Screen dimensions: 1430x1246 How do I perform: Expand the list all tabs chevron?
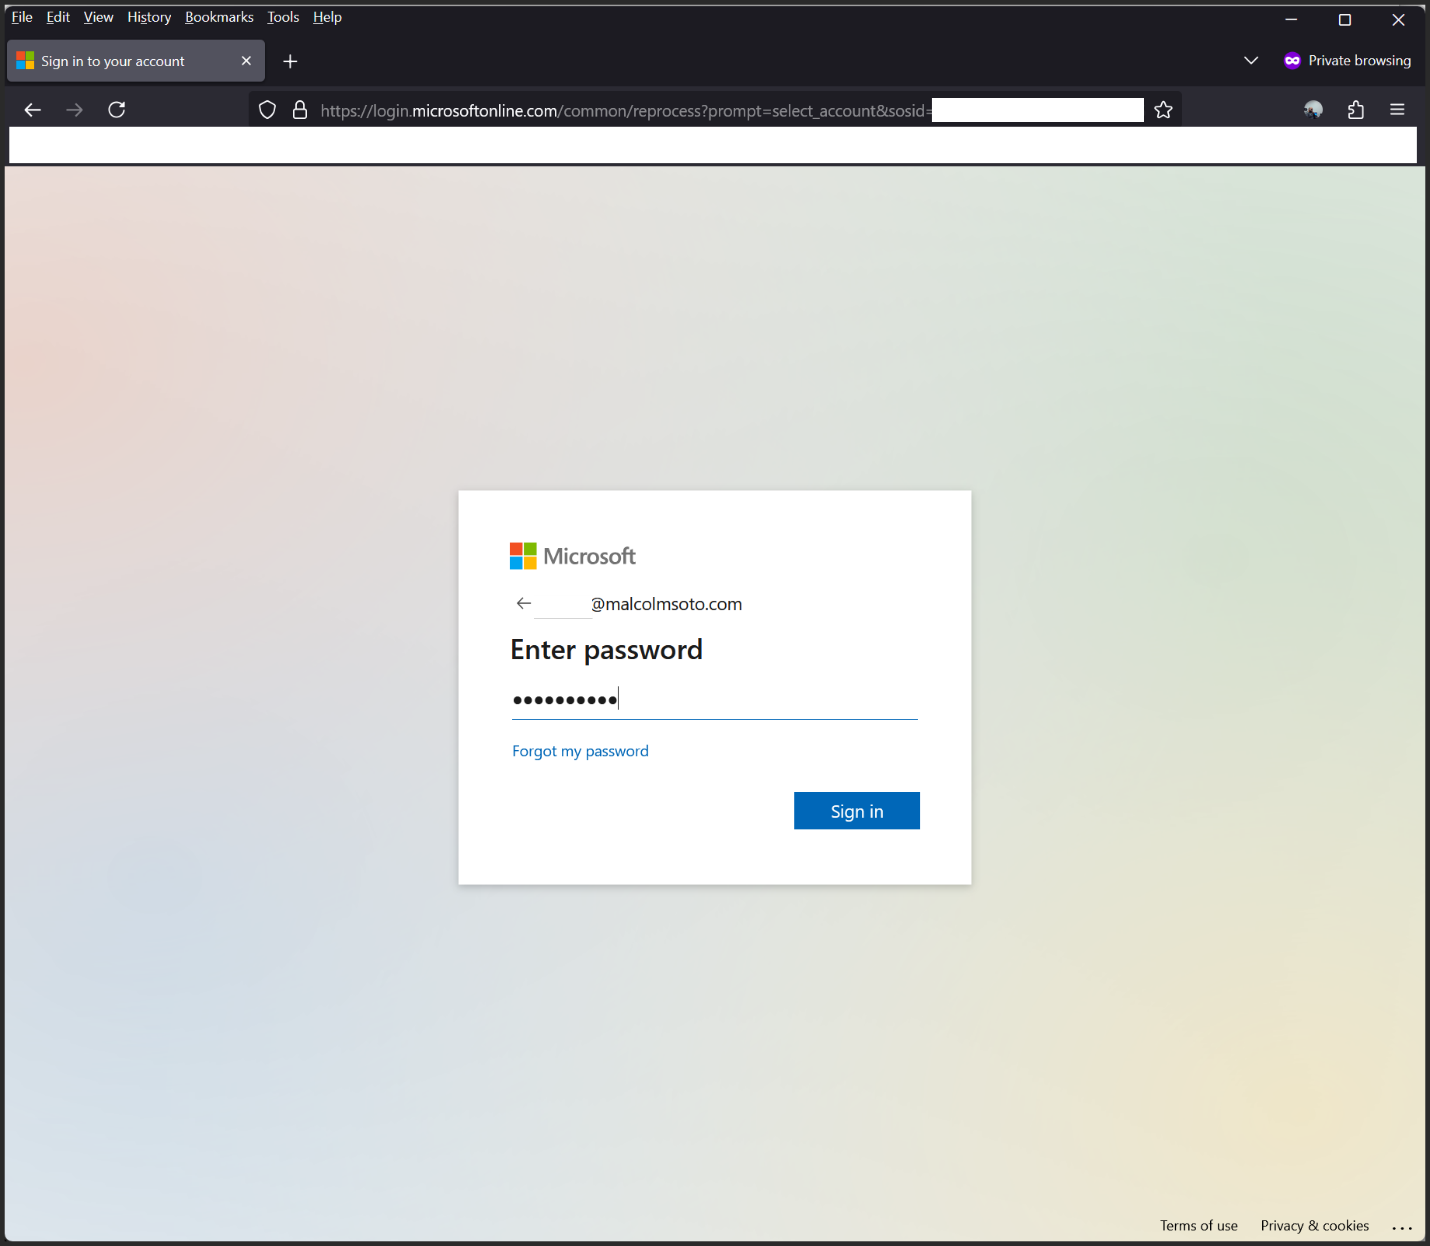click(x=1250, y=61)
